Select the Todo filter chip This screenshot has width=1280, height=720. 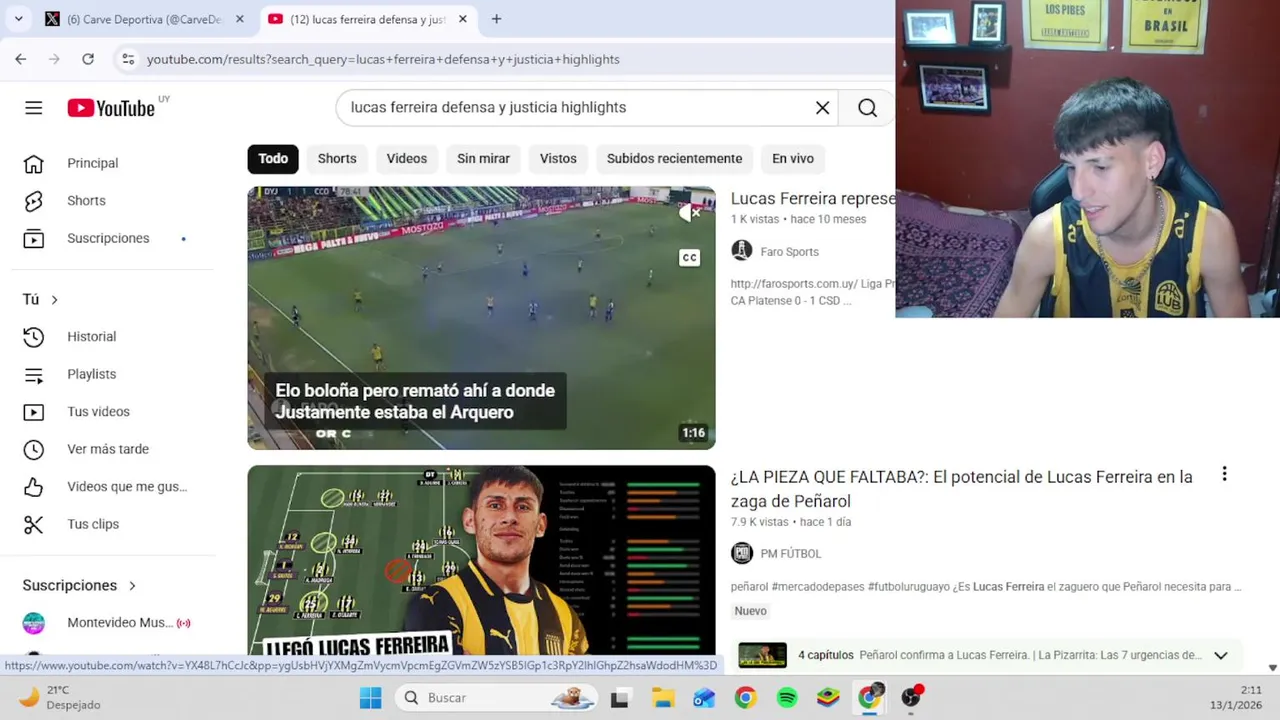point(273,158)
